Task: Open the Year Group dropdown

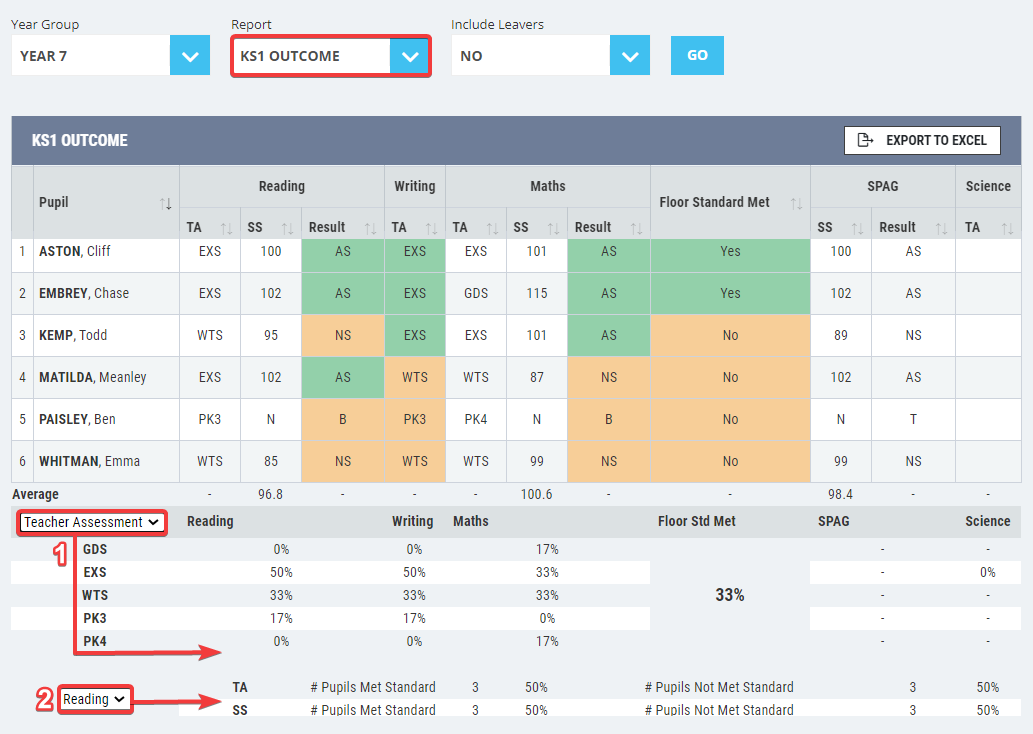Action: 190,56
